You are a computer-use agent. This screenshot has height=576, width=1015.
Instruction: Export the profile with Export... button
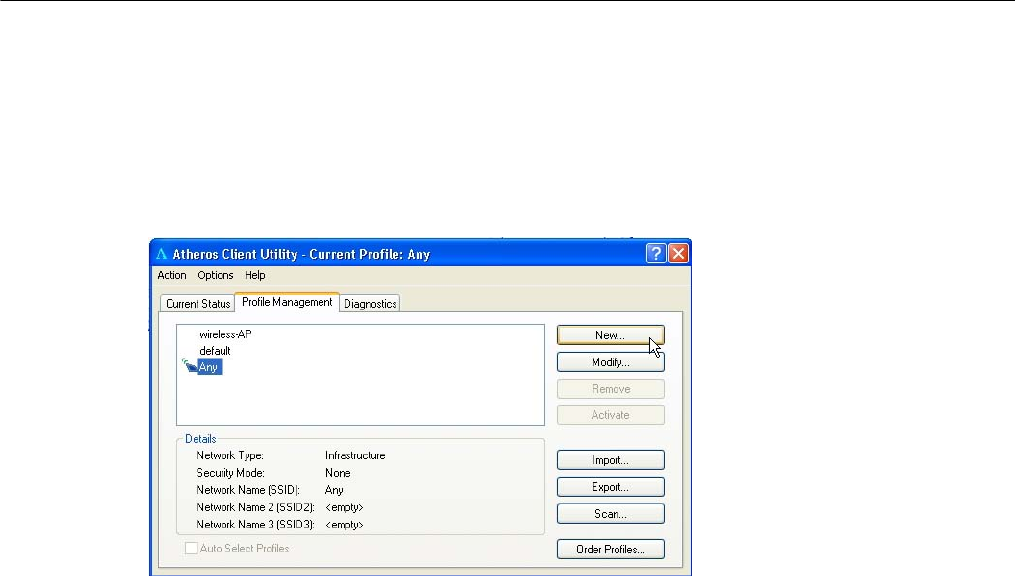610,487
